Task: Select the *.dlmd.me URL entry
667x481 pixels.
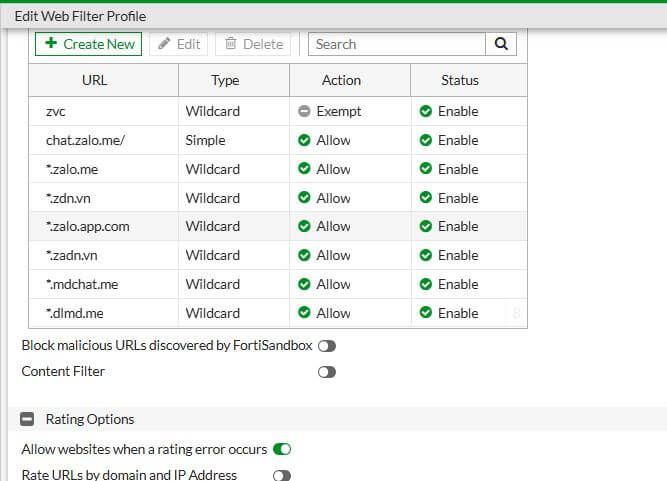Action: [74, 313]
